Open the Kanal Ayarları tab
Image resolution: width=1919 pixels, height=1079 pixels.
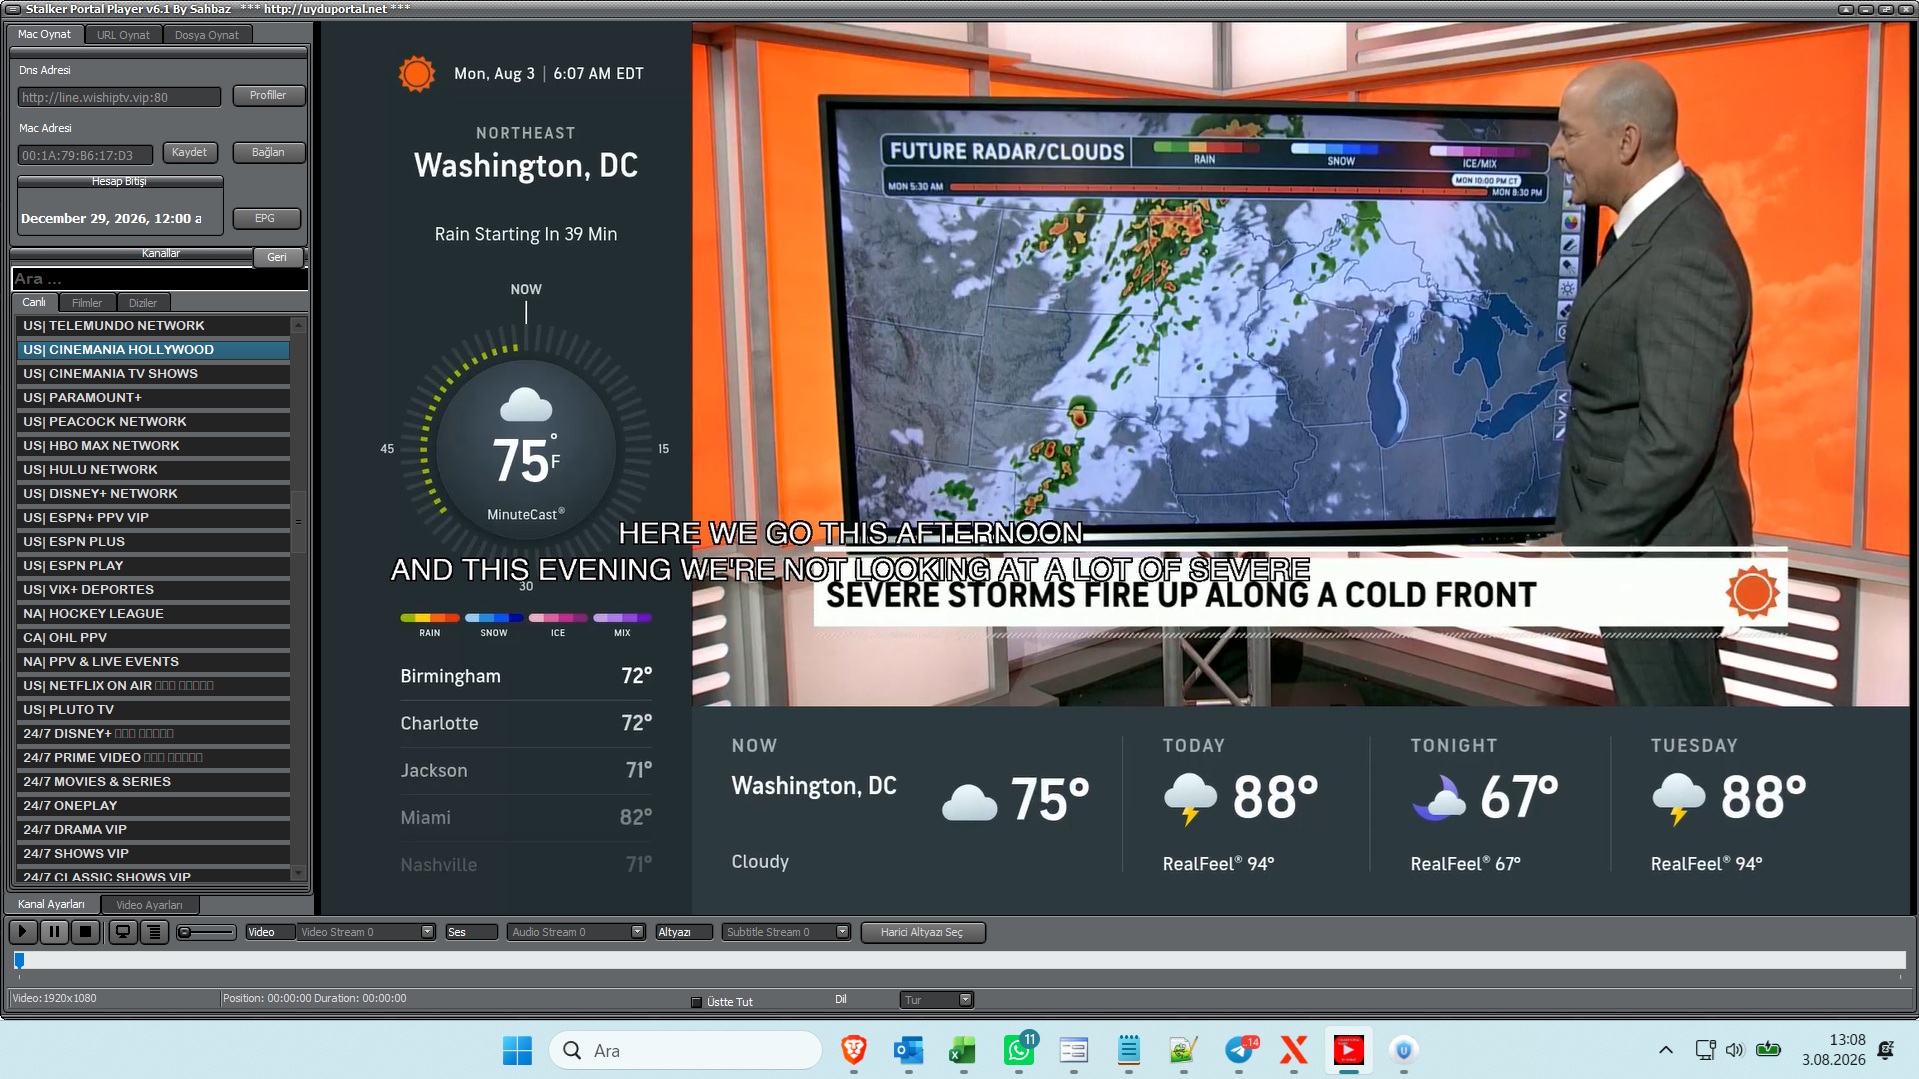[52, 904]
